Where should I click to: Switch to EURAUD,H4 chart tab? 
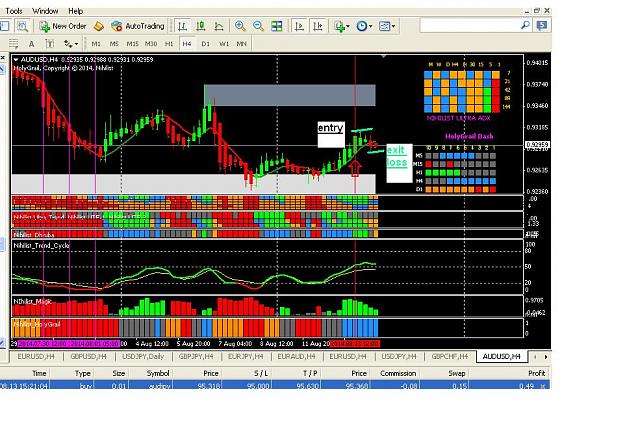[296, 356]
